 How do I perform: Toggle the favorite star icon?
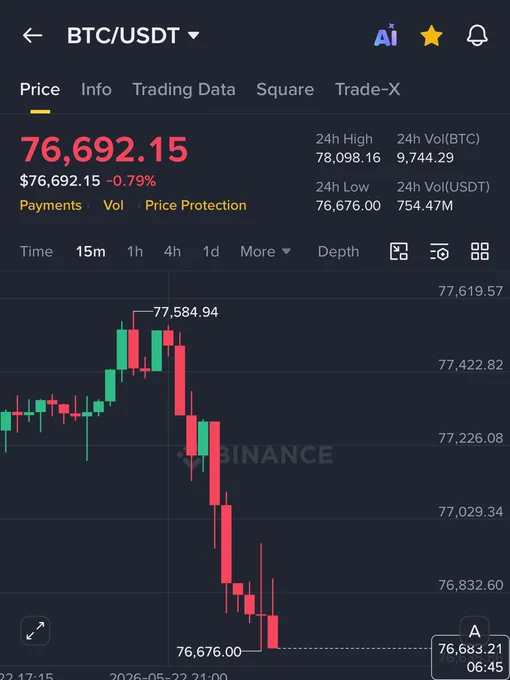click(x=432, y=36)
